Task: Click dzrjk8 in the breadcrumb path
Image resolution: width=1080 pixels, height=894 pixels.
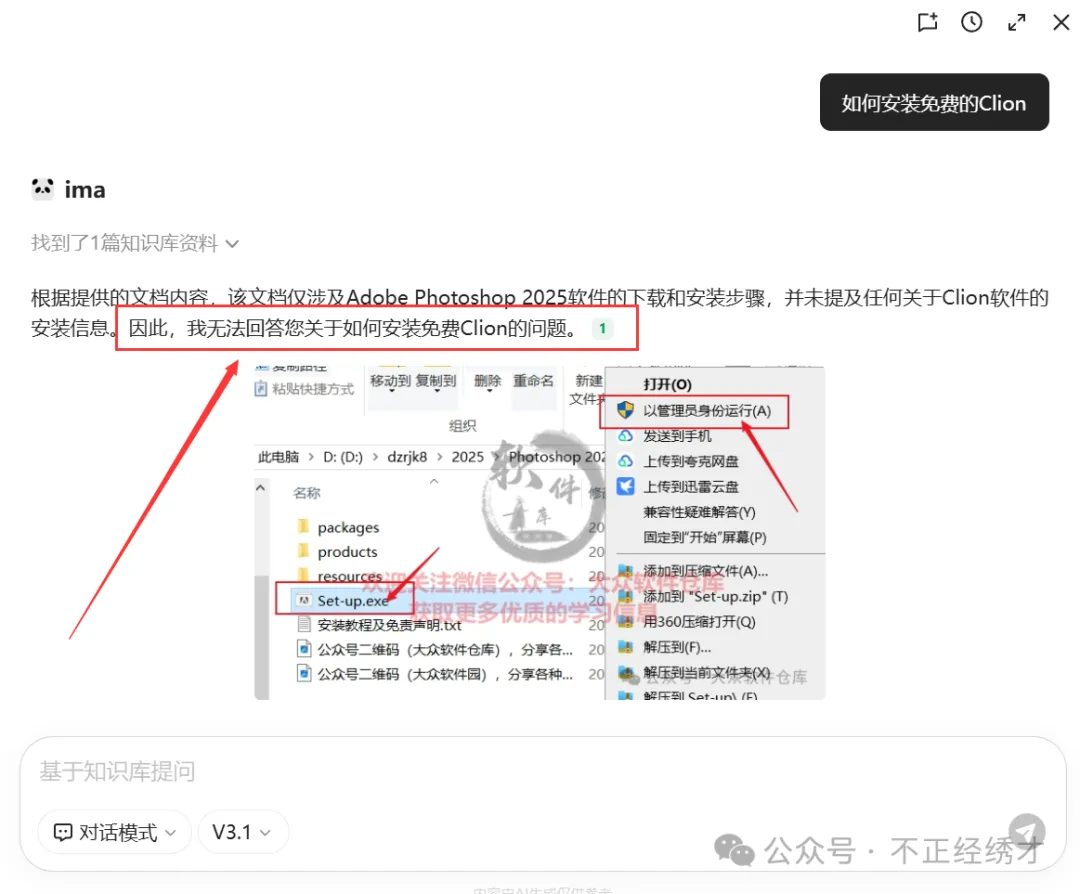Action: pos(407,457)
